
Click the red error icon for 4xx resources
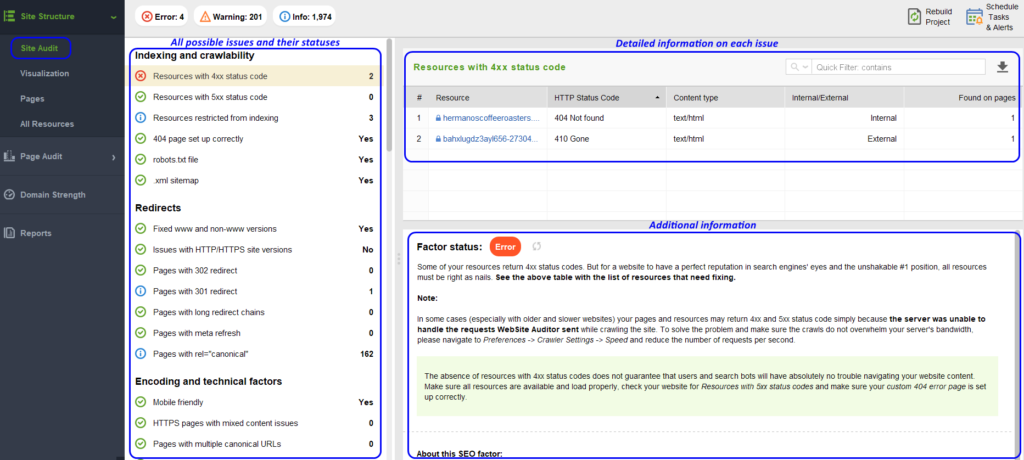point(141,76)
